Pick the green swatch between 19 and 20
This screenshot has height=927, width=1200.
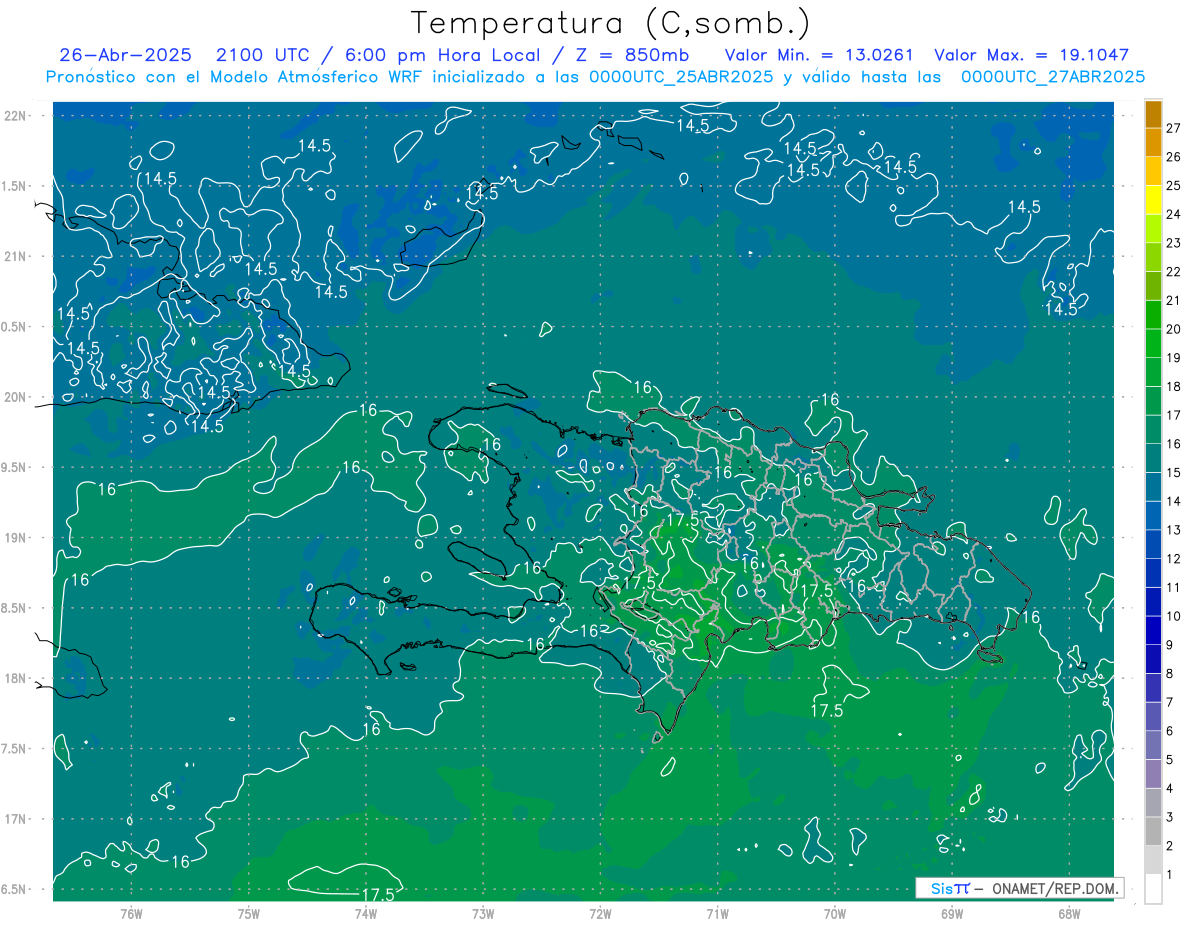click(x=1153, y=344)
